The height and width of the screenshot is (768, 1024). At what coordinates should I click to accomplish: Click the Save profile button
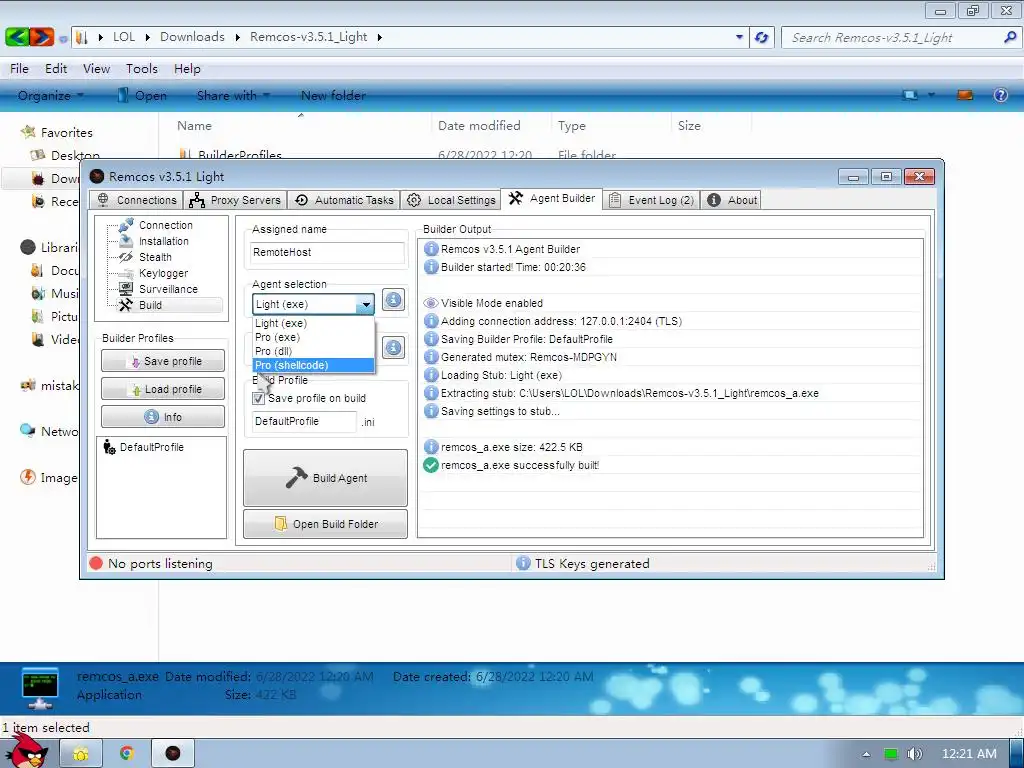(x=163, y=361)
